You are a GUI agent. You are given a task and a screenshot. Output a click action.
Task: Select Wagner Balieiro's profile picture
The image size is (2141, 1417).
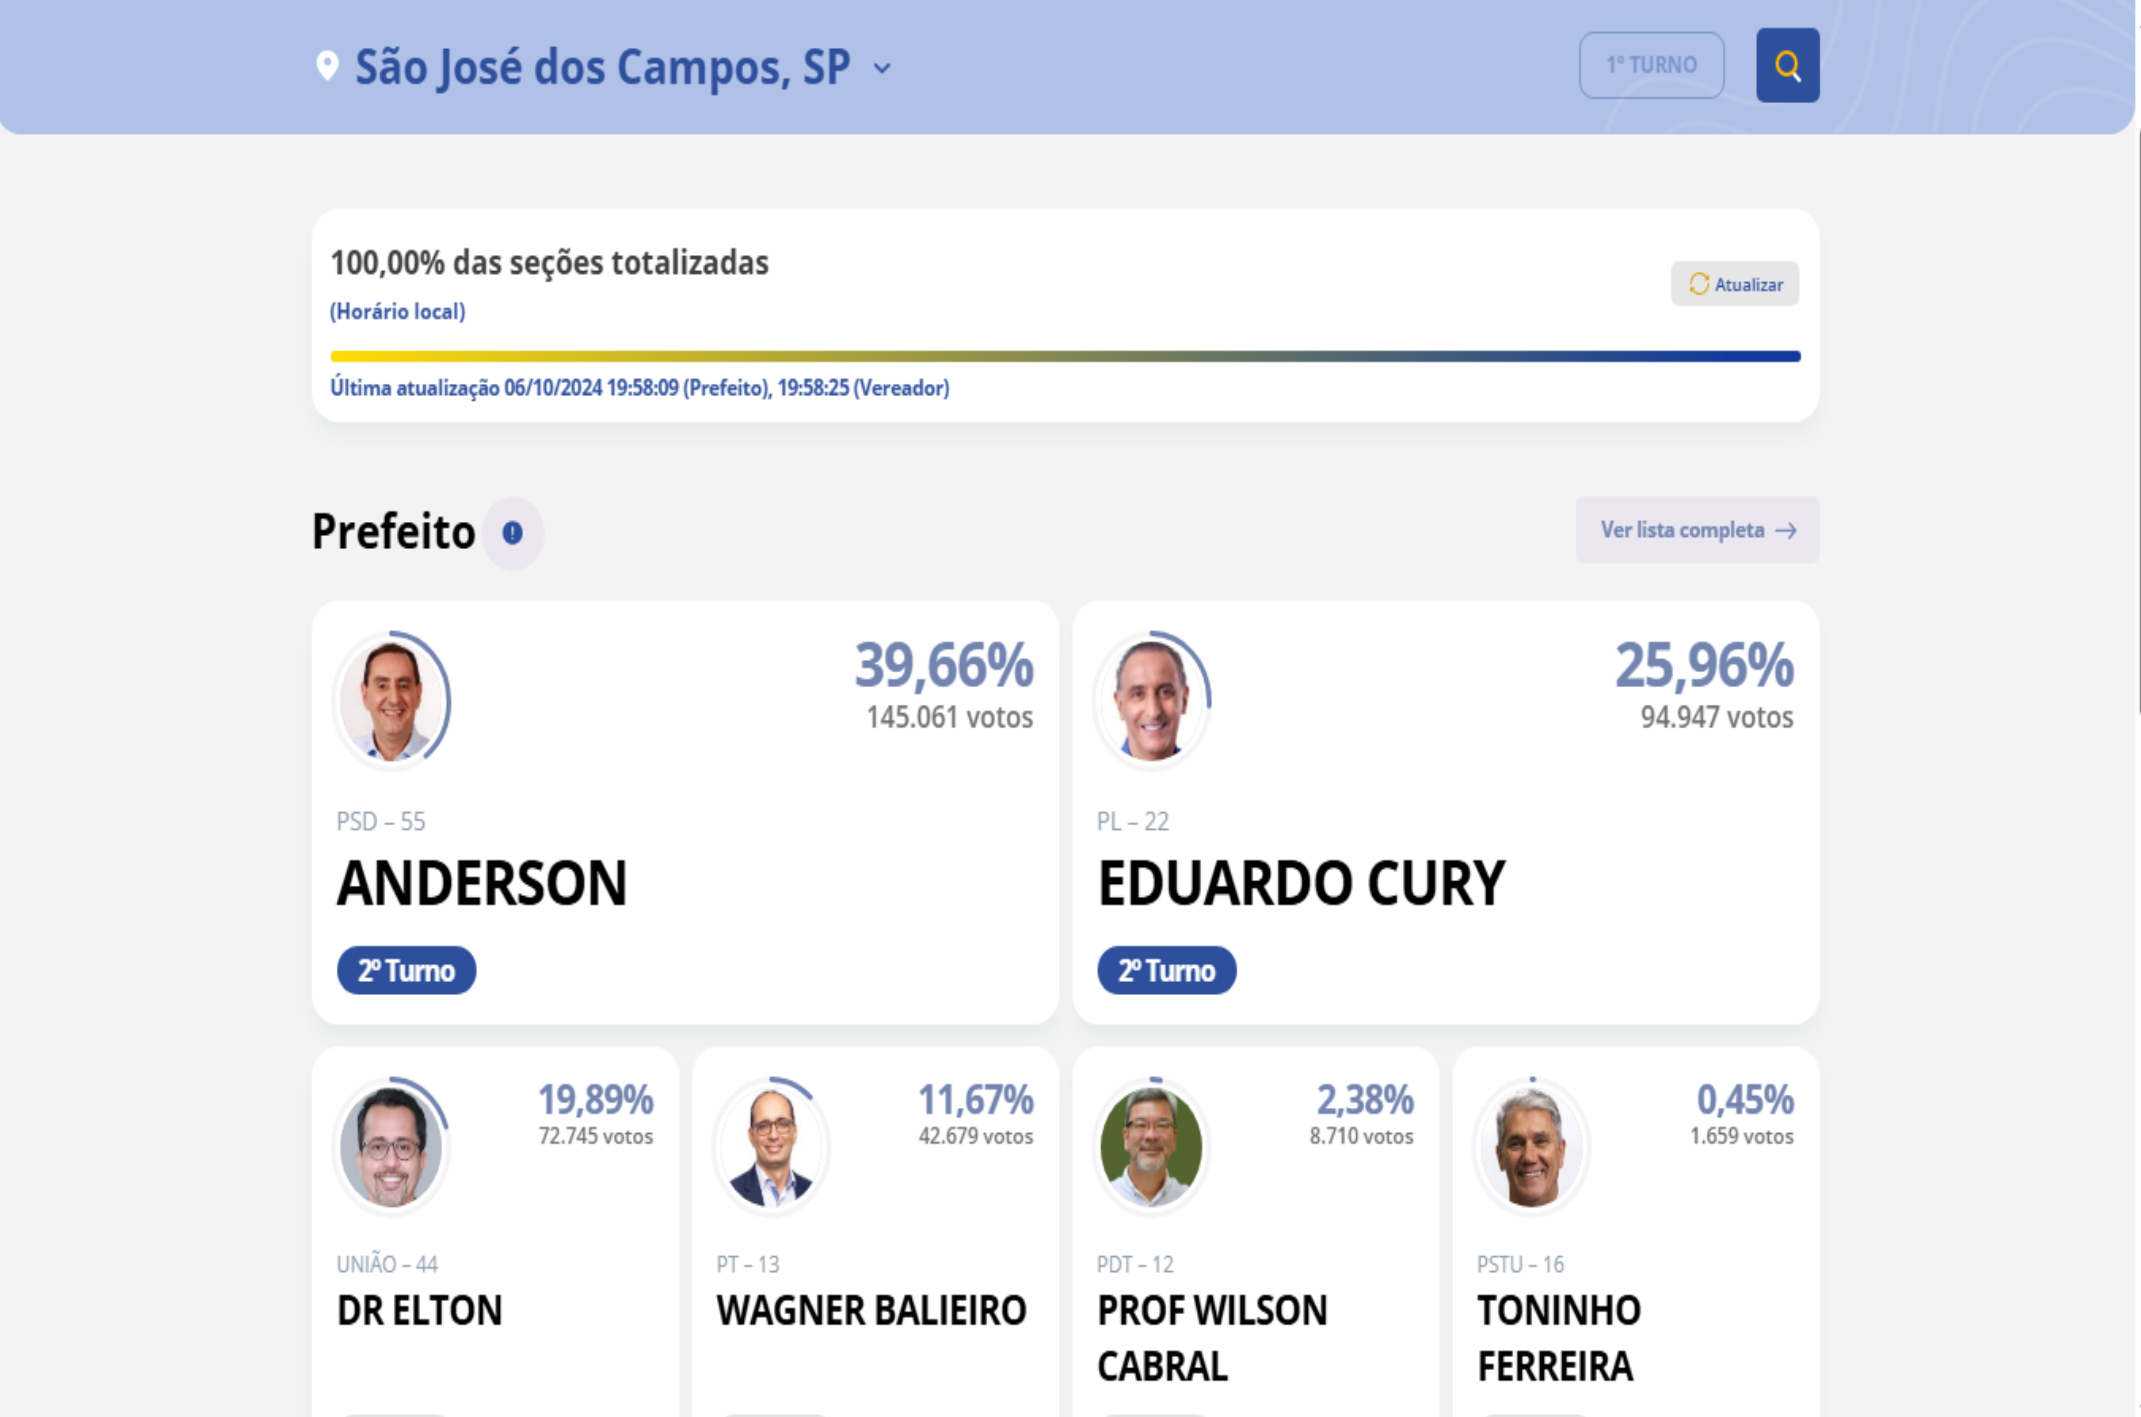coord(771,1145)
